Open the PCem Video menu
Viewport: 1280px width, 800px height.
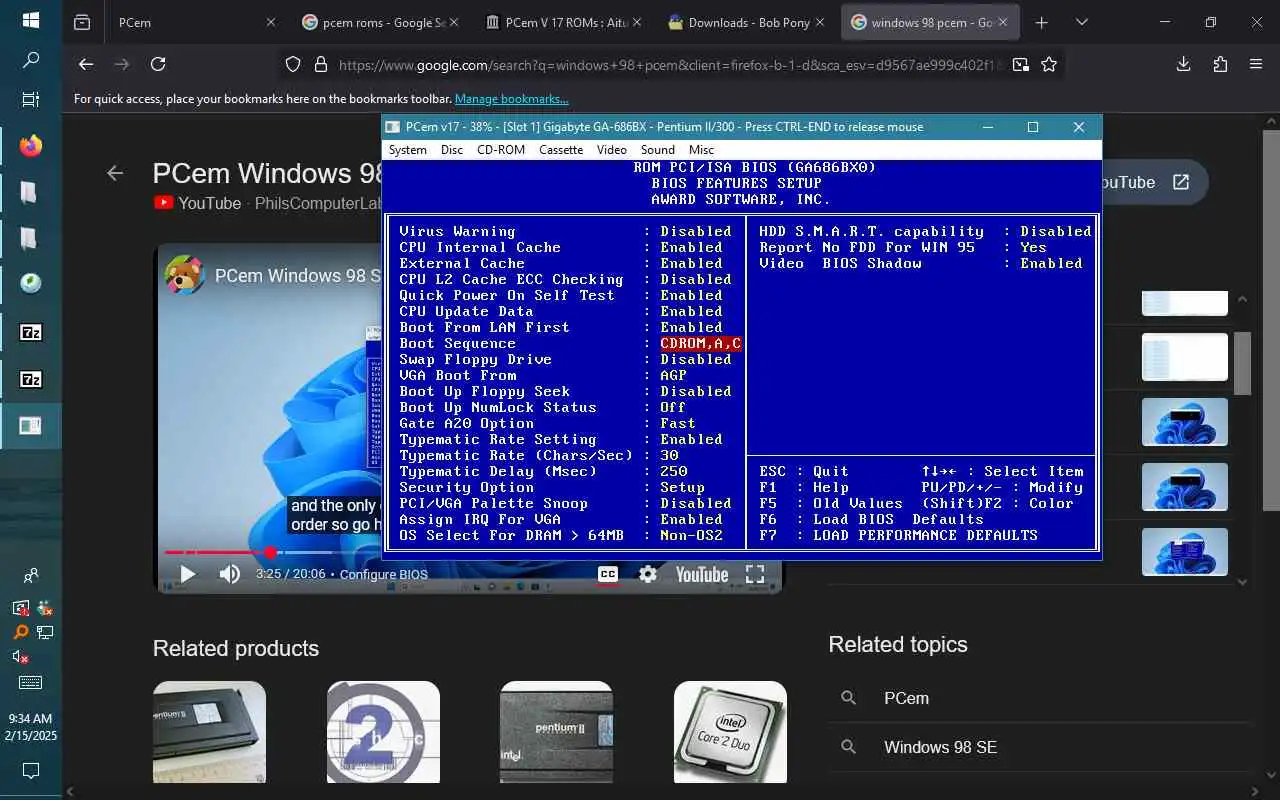612,150
